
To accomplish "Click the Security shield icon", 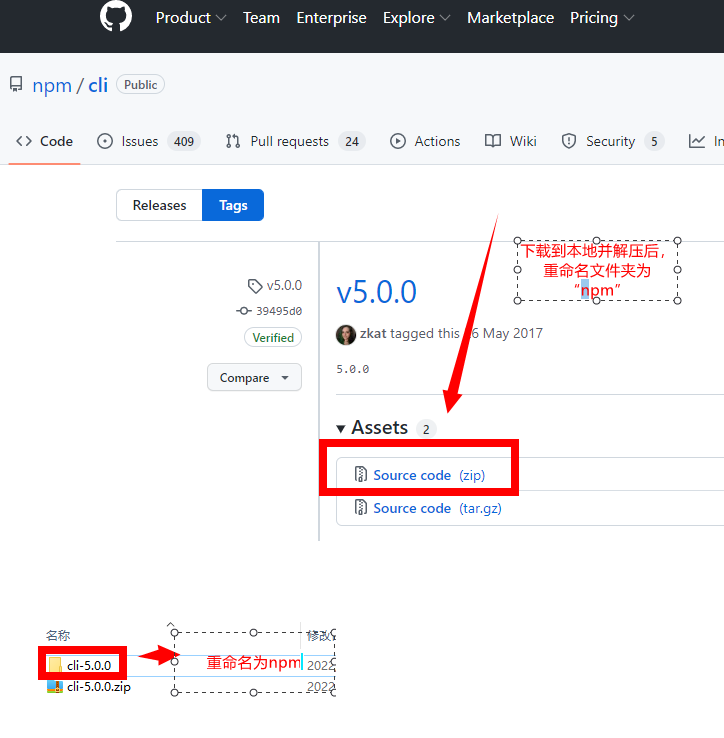I will coord(569,141).
